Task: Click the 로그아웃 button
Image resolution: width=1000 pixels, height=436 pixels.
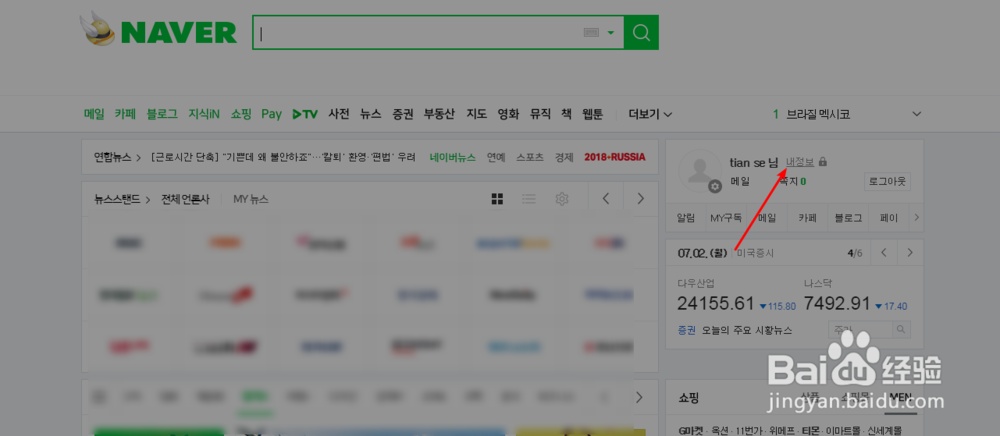Action: [887, 181]
